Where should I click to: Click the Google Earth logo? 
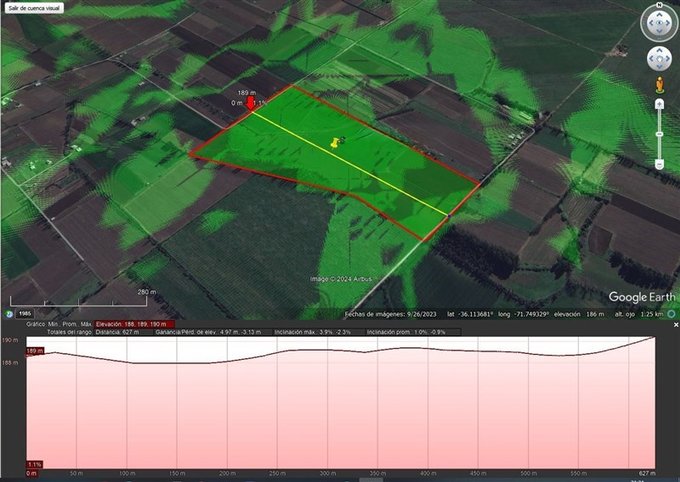[x=641, y=297]
